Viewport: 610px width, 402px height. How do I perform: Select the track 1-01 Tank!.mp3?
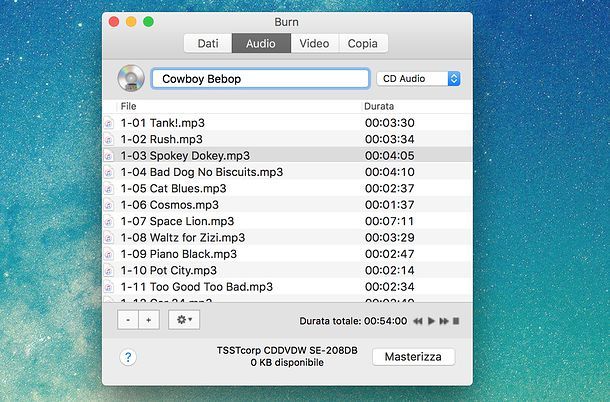click(287, 123)
